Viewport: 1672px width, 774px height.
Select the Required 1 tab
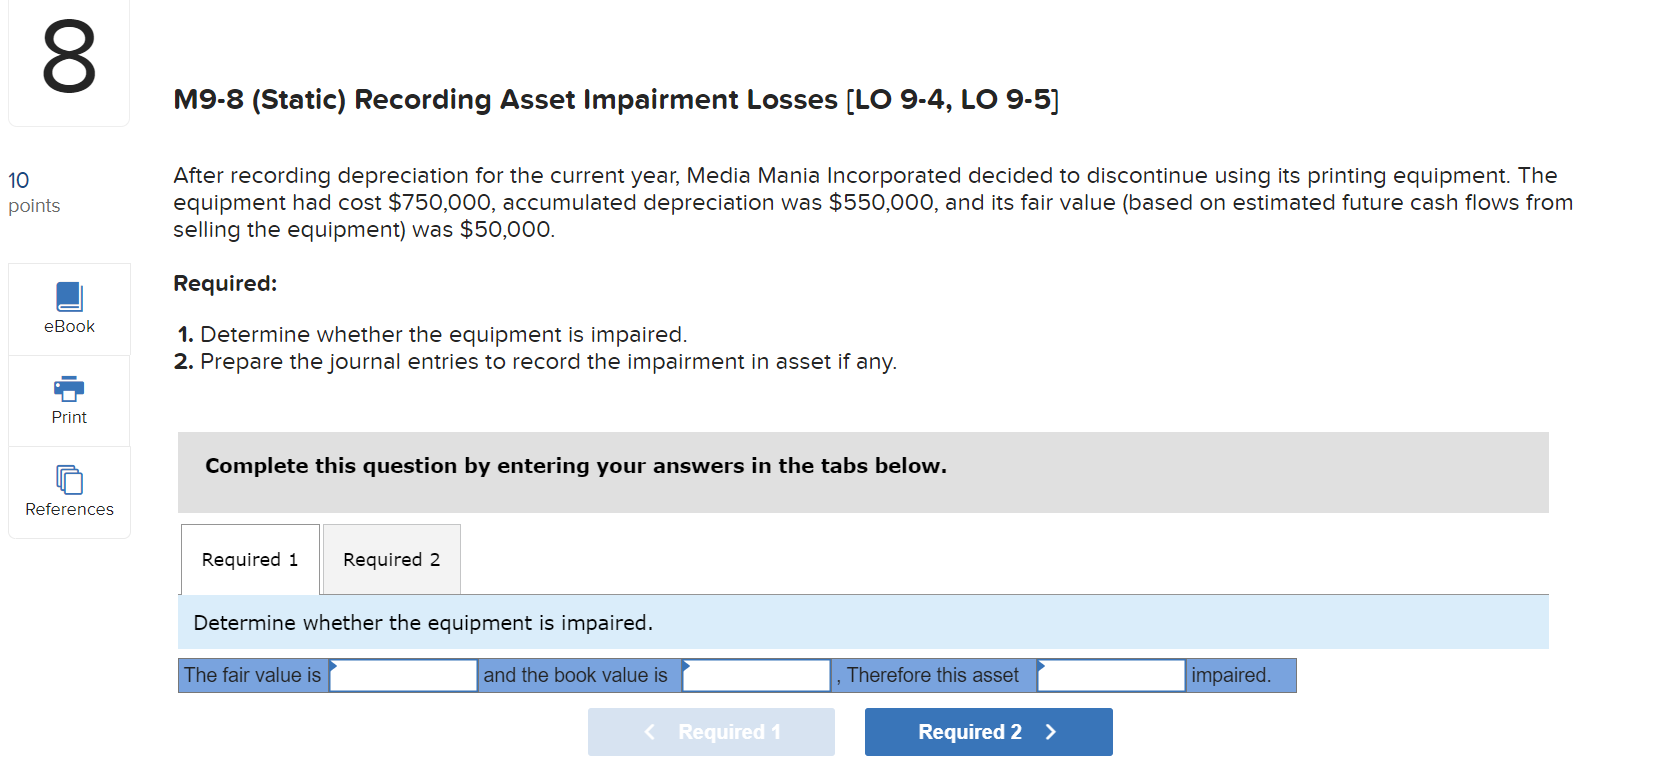pos(249,559)
